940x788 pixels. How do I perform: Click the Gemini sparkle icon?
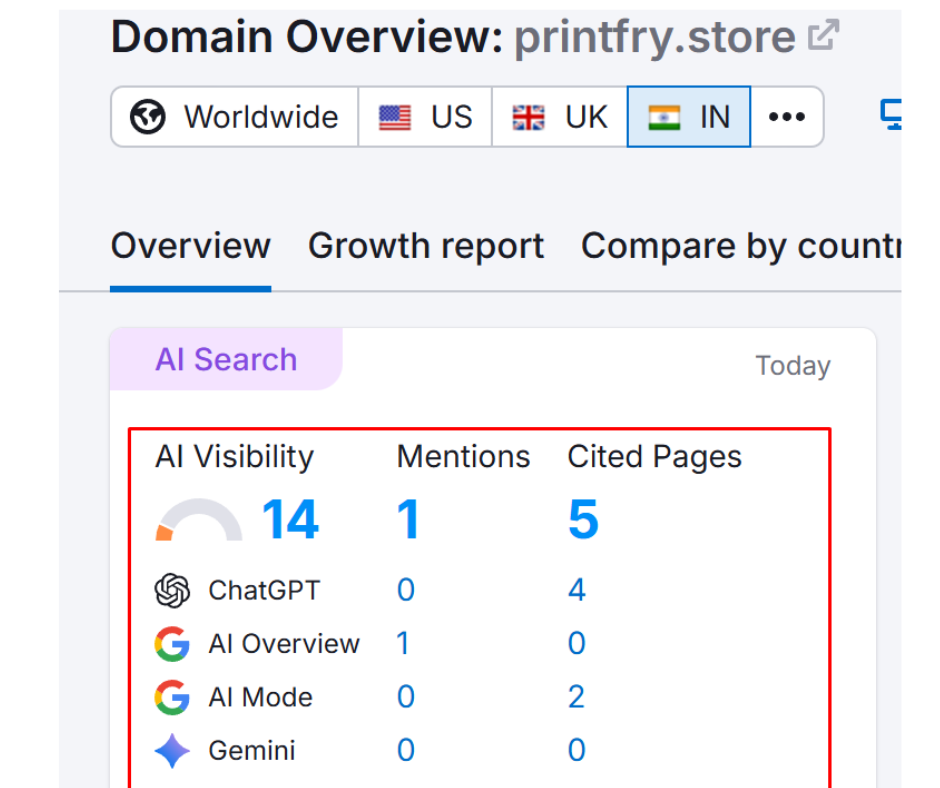tap(172, 751)
